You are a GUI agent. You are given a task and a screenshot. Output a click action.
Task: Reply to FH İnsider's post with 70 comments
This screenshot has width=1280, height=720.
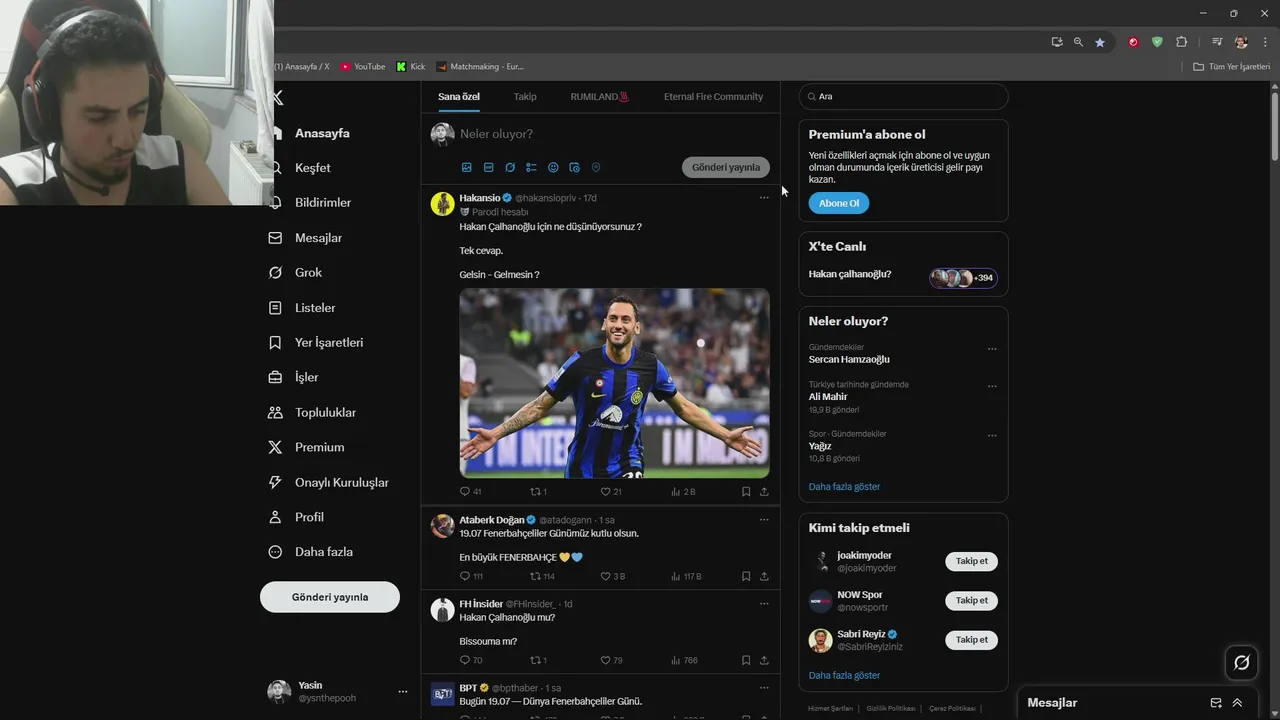point(471,660)
